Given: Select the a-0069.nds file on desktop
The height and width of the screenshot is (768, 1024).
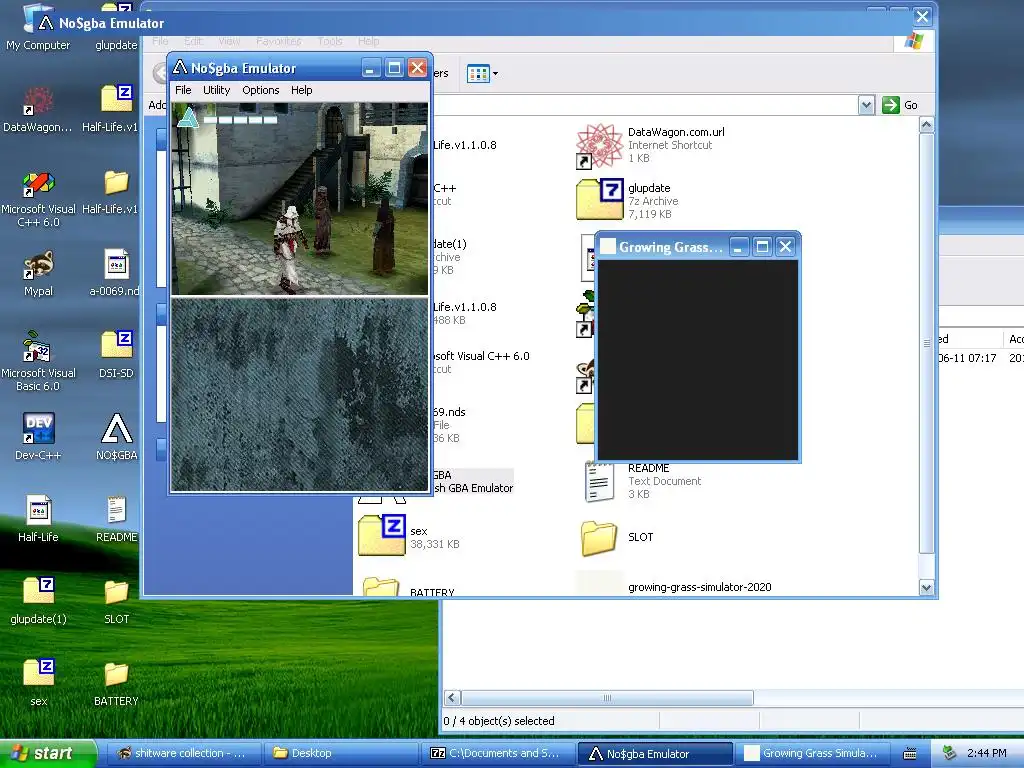Looking at the screenshot, I should (116, 273).
